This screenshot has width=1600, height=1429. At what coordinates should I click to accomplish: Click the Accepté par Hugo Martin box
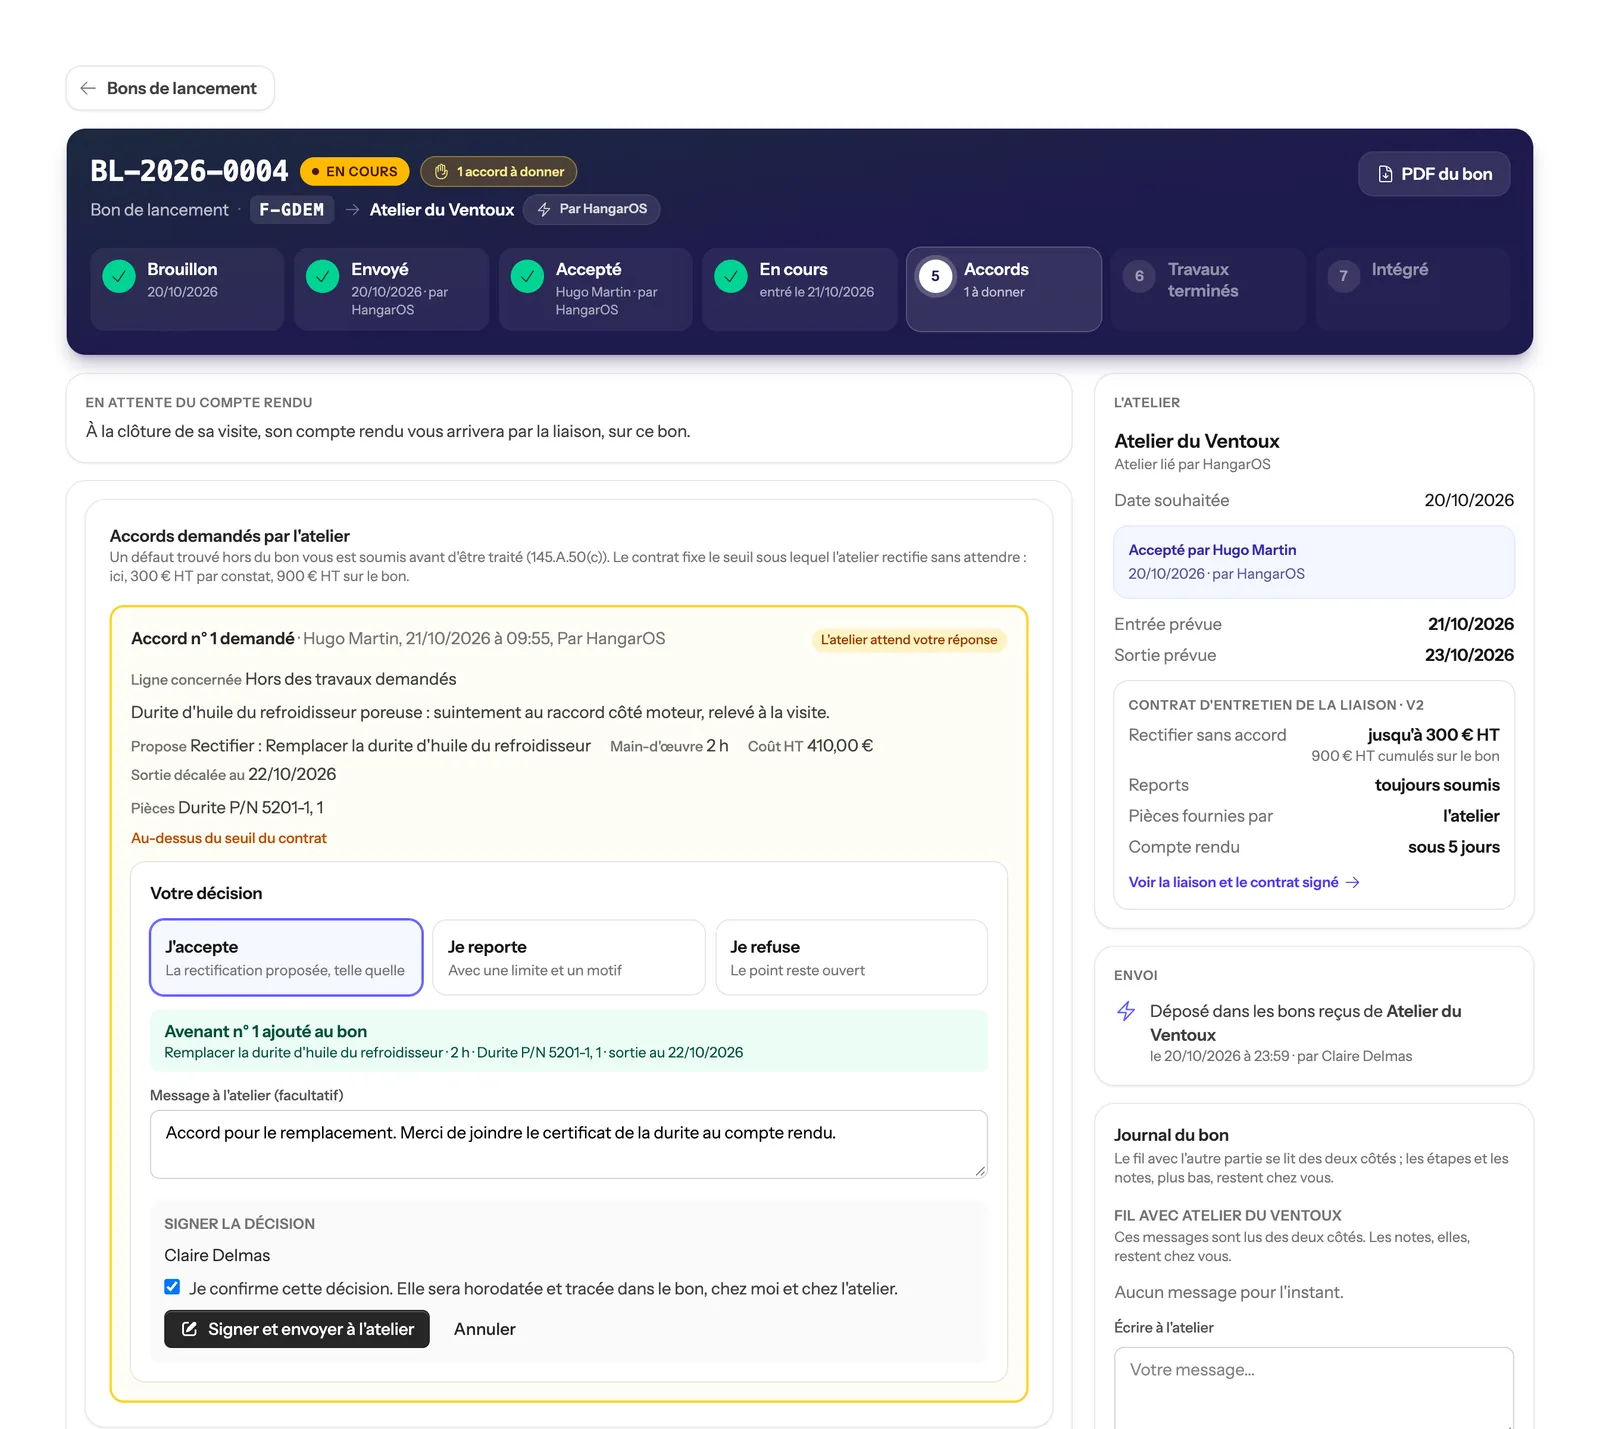tap(1314, 562)
